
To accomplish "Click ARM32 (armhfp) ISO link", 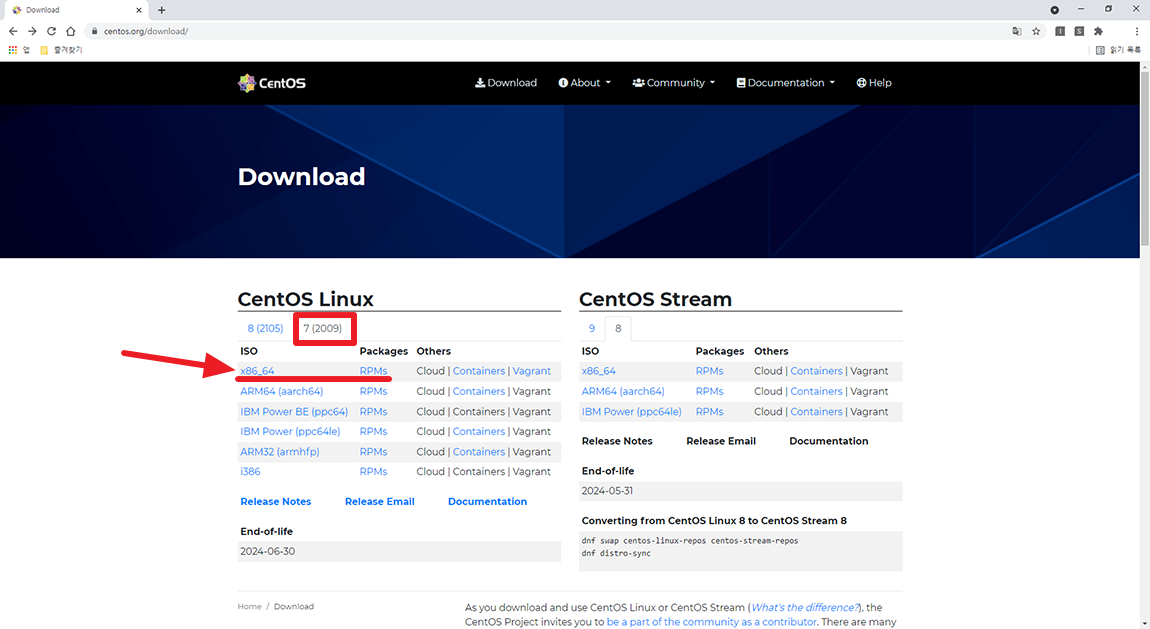I will [279, 452].
